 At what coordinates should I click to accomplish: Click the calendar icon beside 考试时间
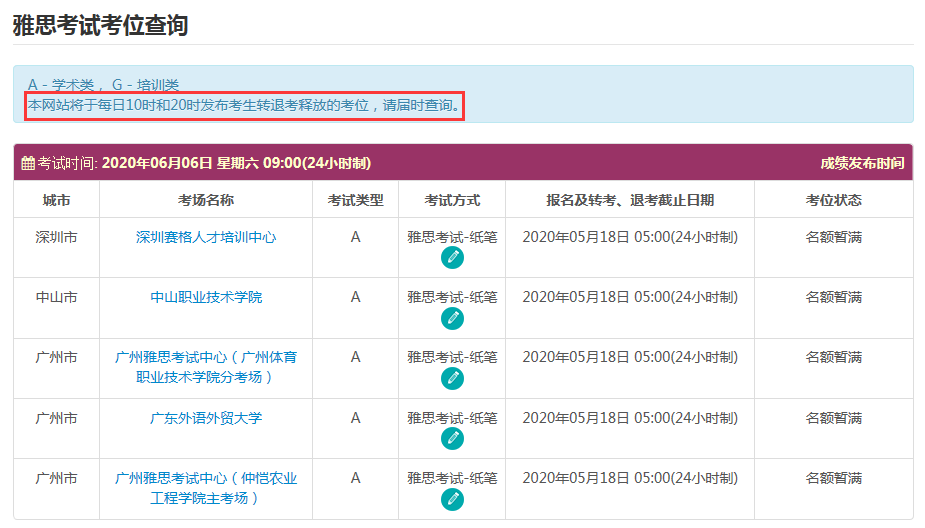(28, 163)
